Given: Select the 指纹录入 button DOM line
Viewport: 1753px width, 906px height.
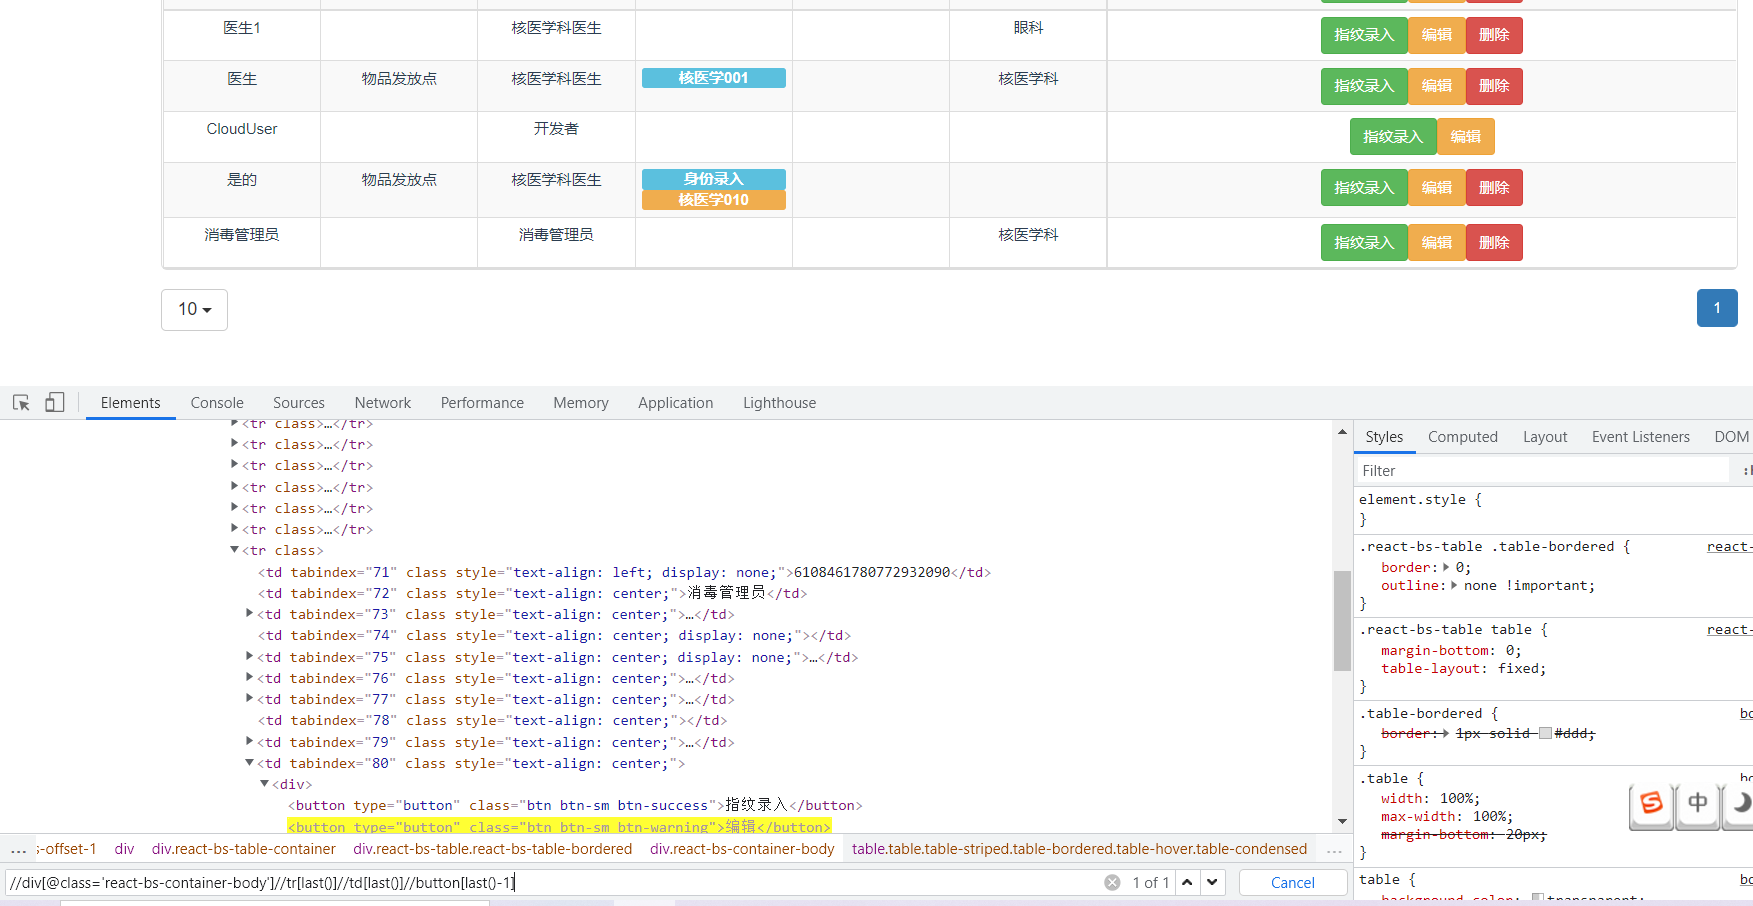Looking at the screenshot, I should click(575, 805).
